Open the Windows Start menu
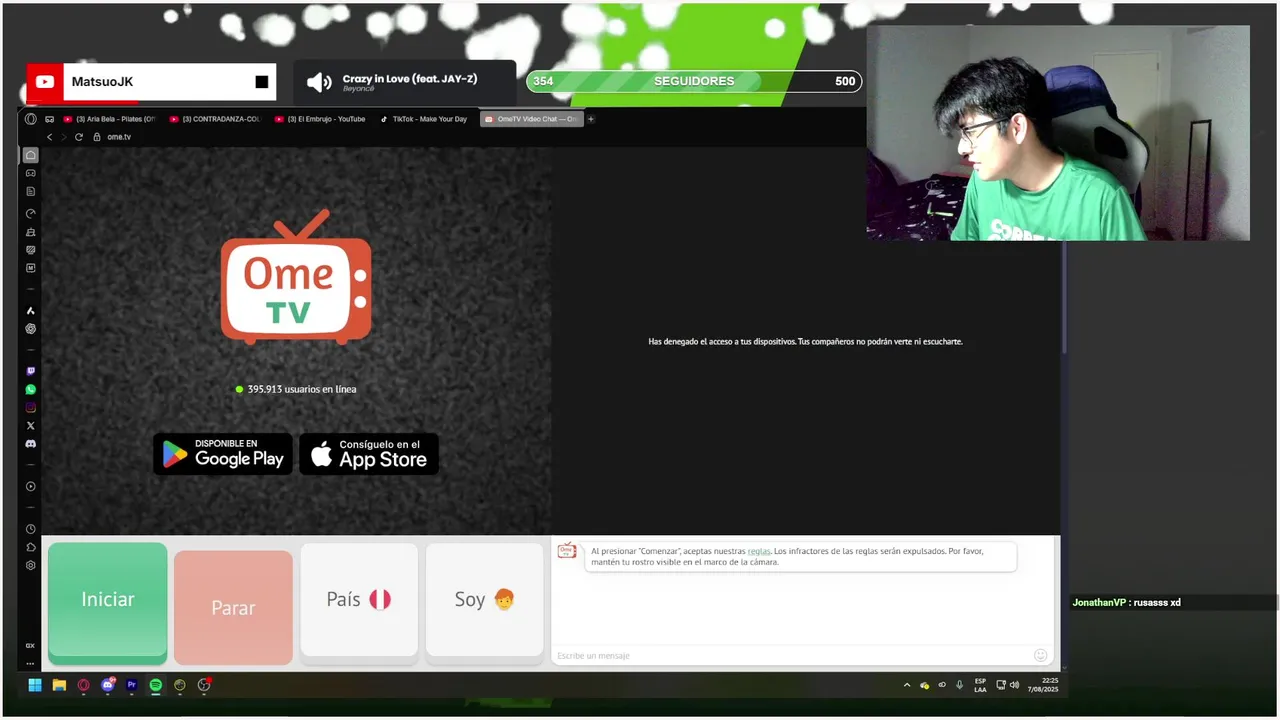Viewport: 1280px width, 720px height. 35,685
